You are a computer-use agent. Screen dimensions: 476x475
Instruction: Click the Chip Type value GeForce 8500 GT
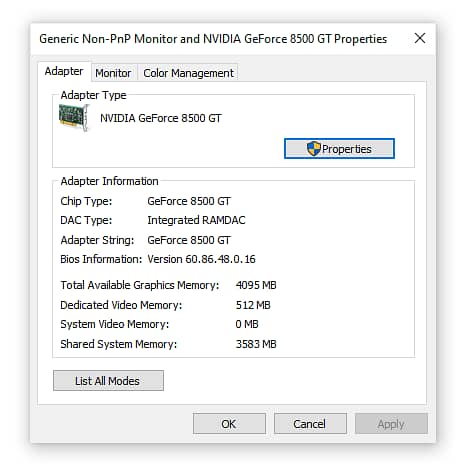point(189,201)
